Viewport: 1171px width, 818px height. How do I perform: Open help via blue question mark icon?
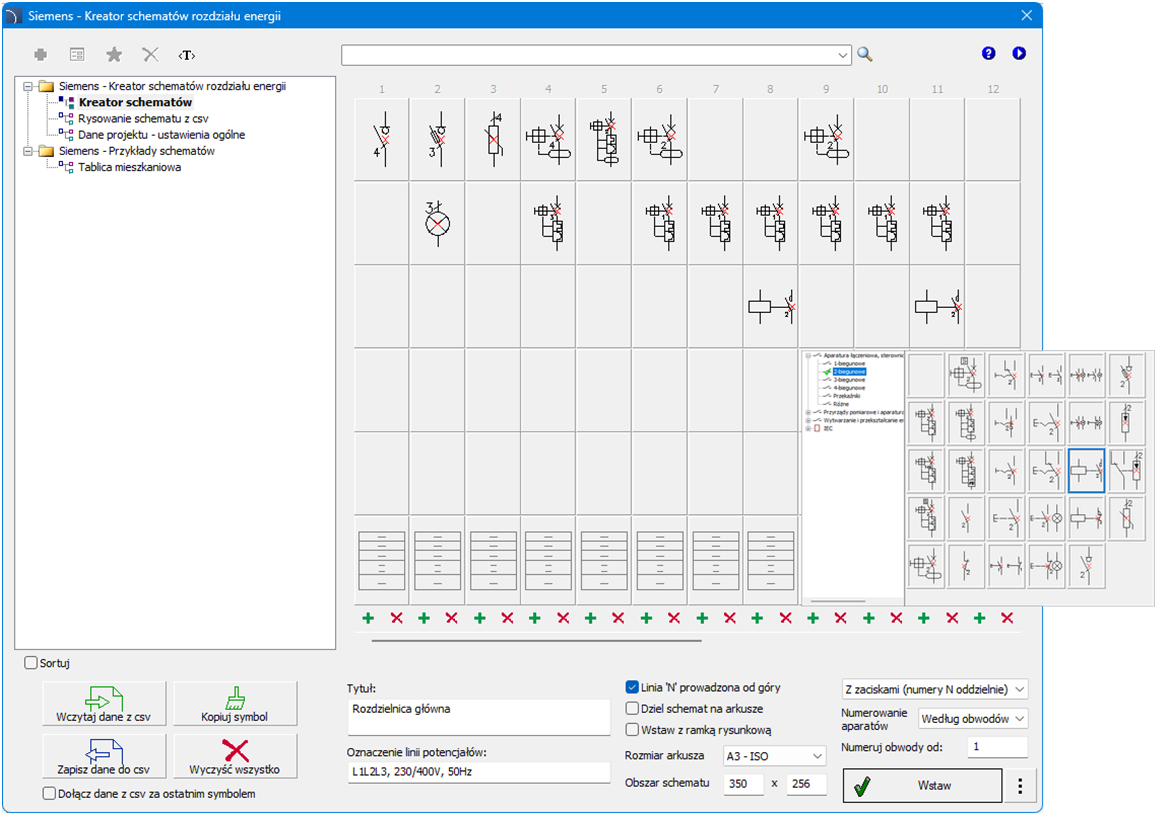tap(989, 54)
